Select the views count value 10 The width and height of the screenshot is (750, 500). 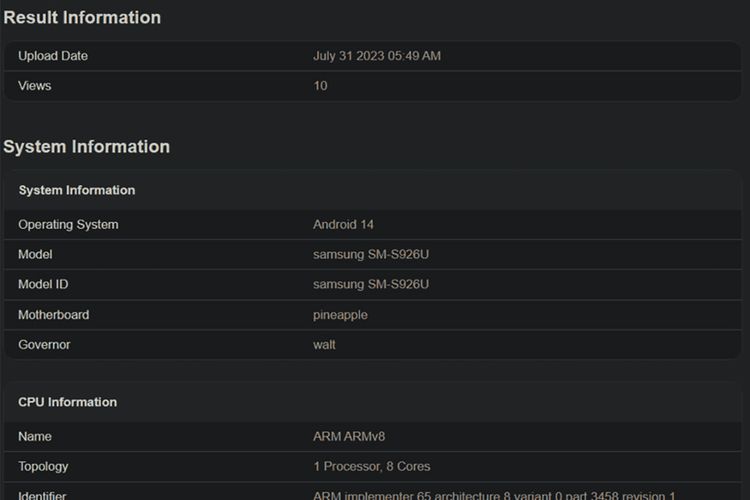[x=320, y=86]
